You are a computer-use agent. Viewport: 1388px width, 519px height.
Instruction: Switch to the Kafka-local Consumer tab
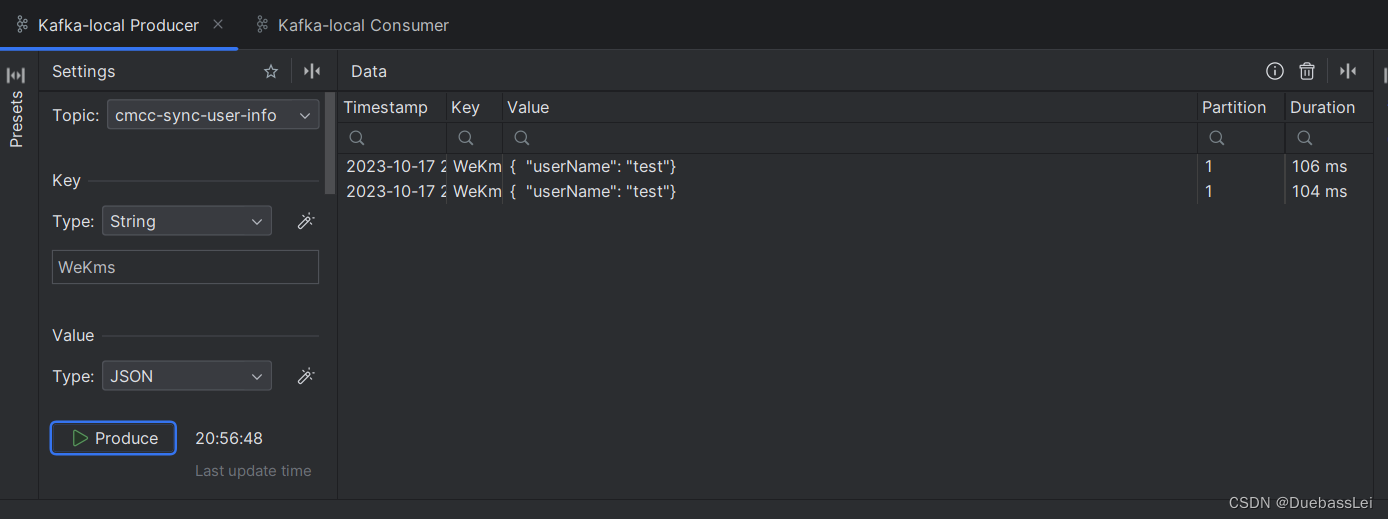(x=363, y=25)
